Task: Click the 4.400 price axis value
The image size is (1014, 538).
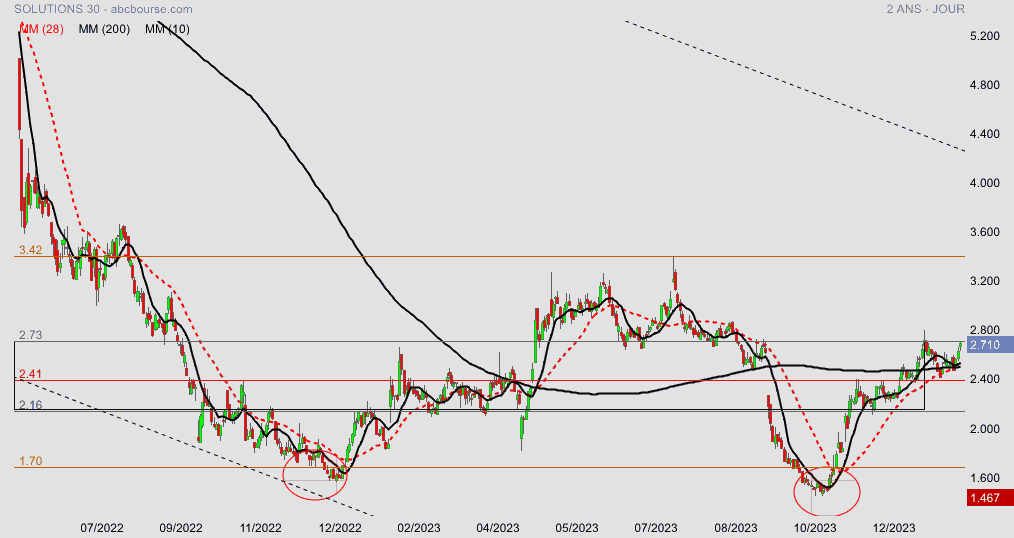Action: click(x=985, y=134)
